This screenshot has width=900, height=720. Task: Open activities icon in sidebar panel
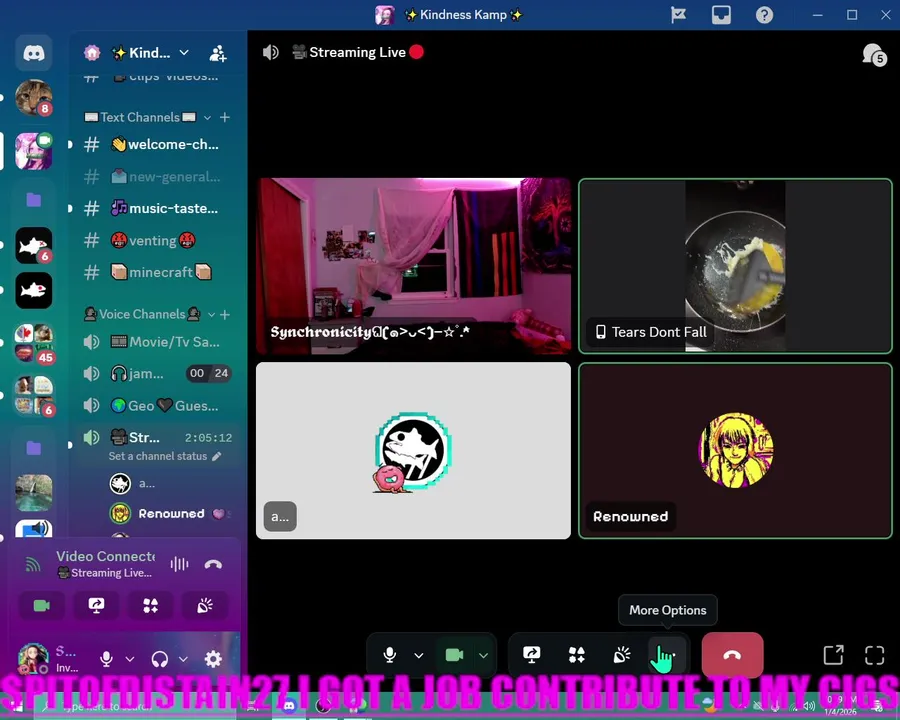tap(150, 606)
